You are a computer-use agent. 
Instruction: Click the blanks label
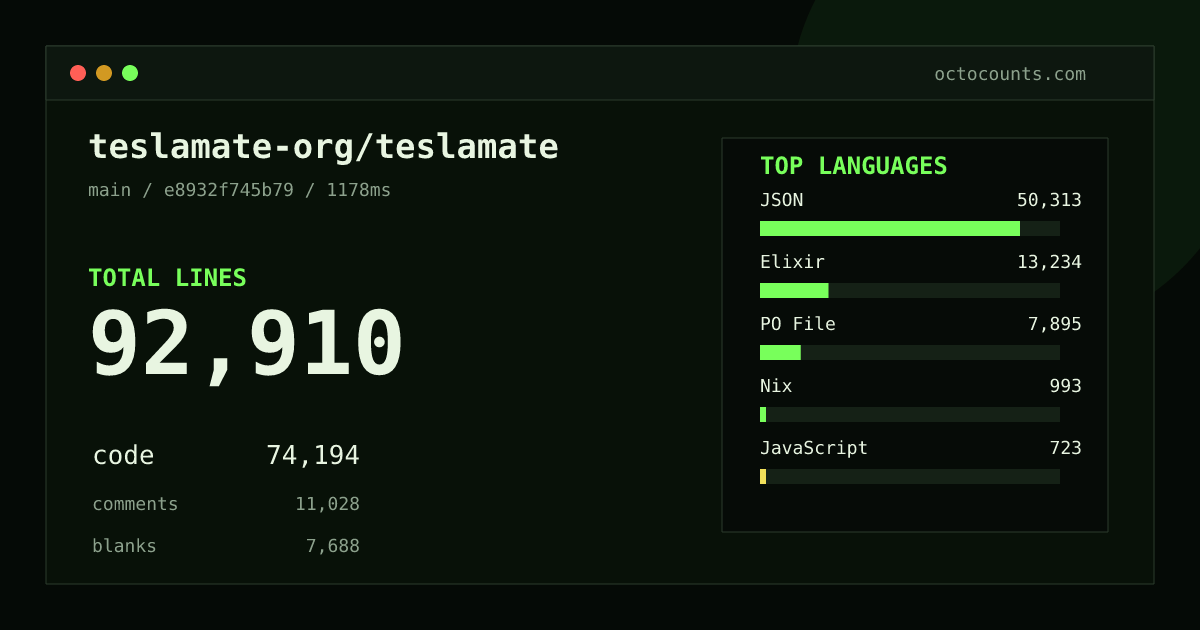(x=124, y=546)
